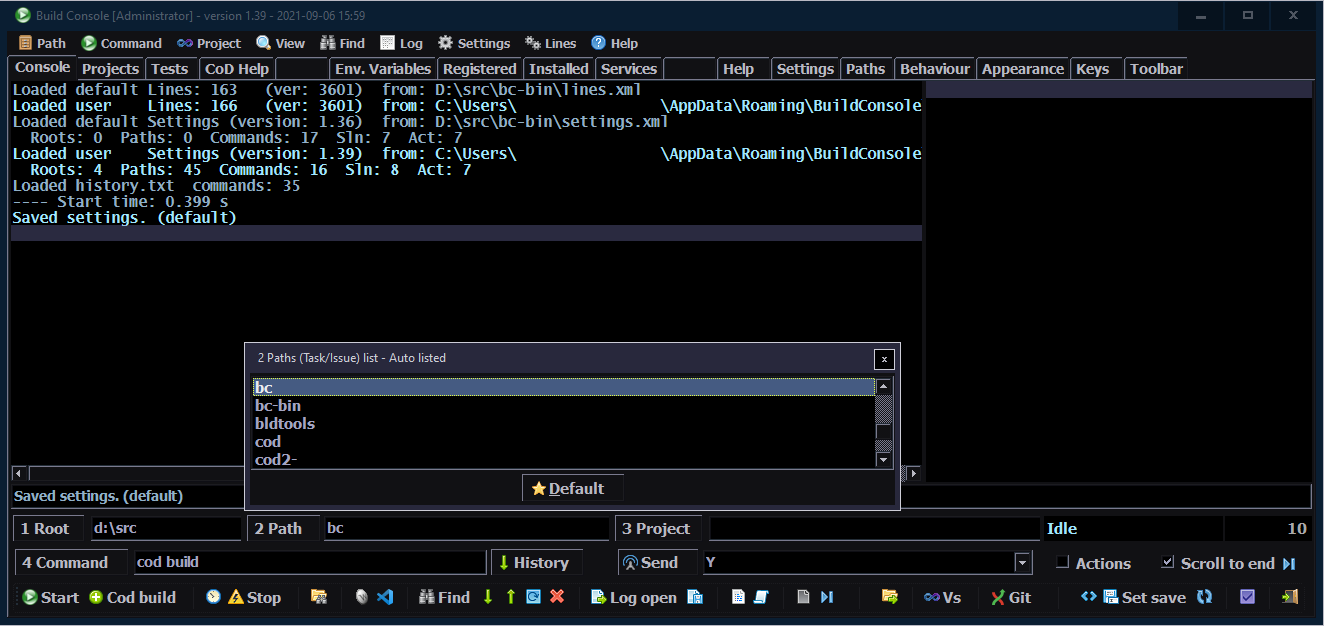Click the blue save icon after Log open
This screenshot has width=1324, height=626.
(695, 597)
